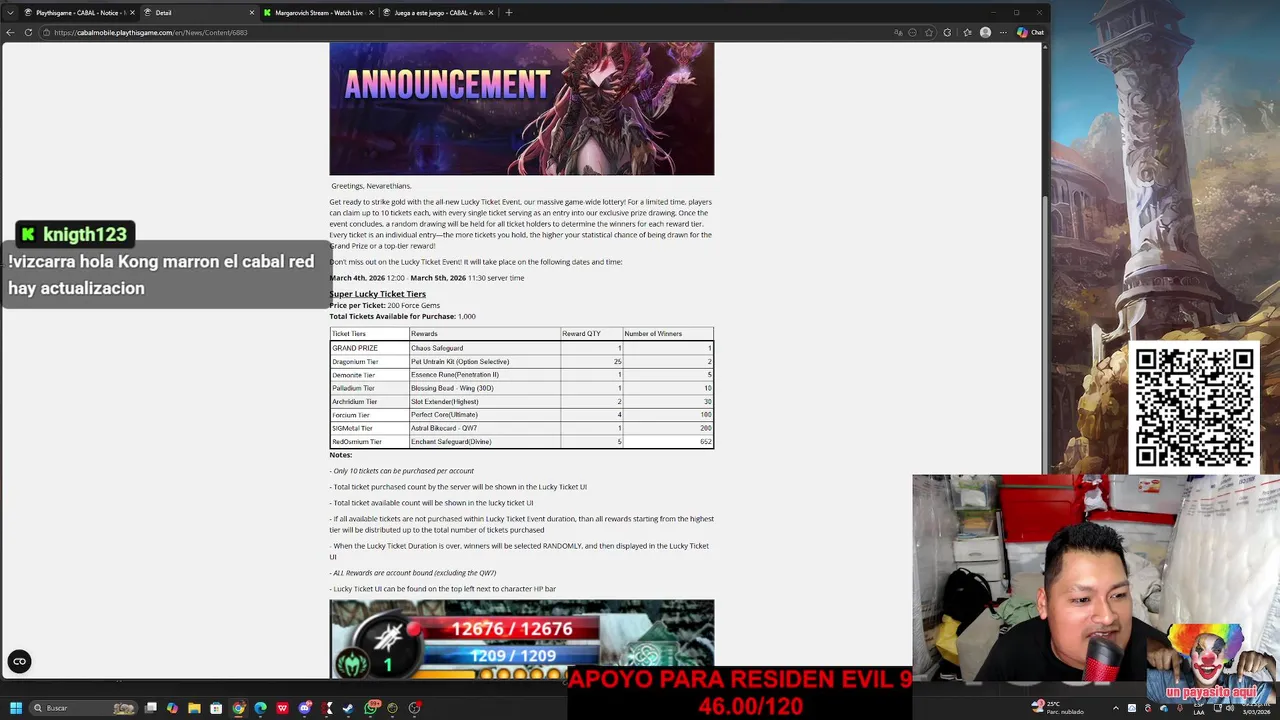The height and width of the screenshot is (720, 1280).
Task: Open the tab search dropdown arrow
Action: [10, 12]
